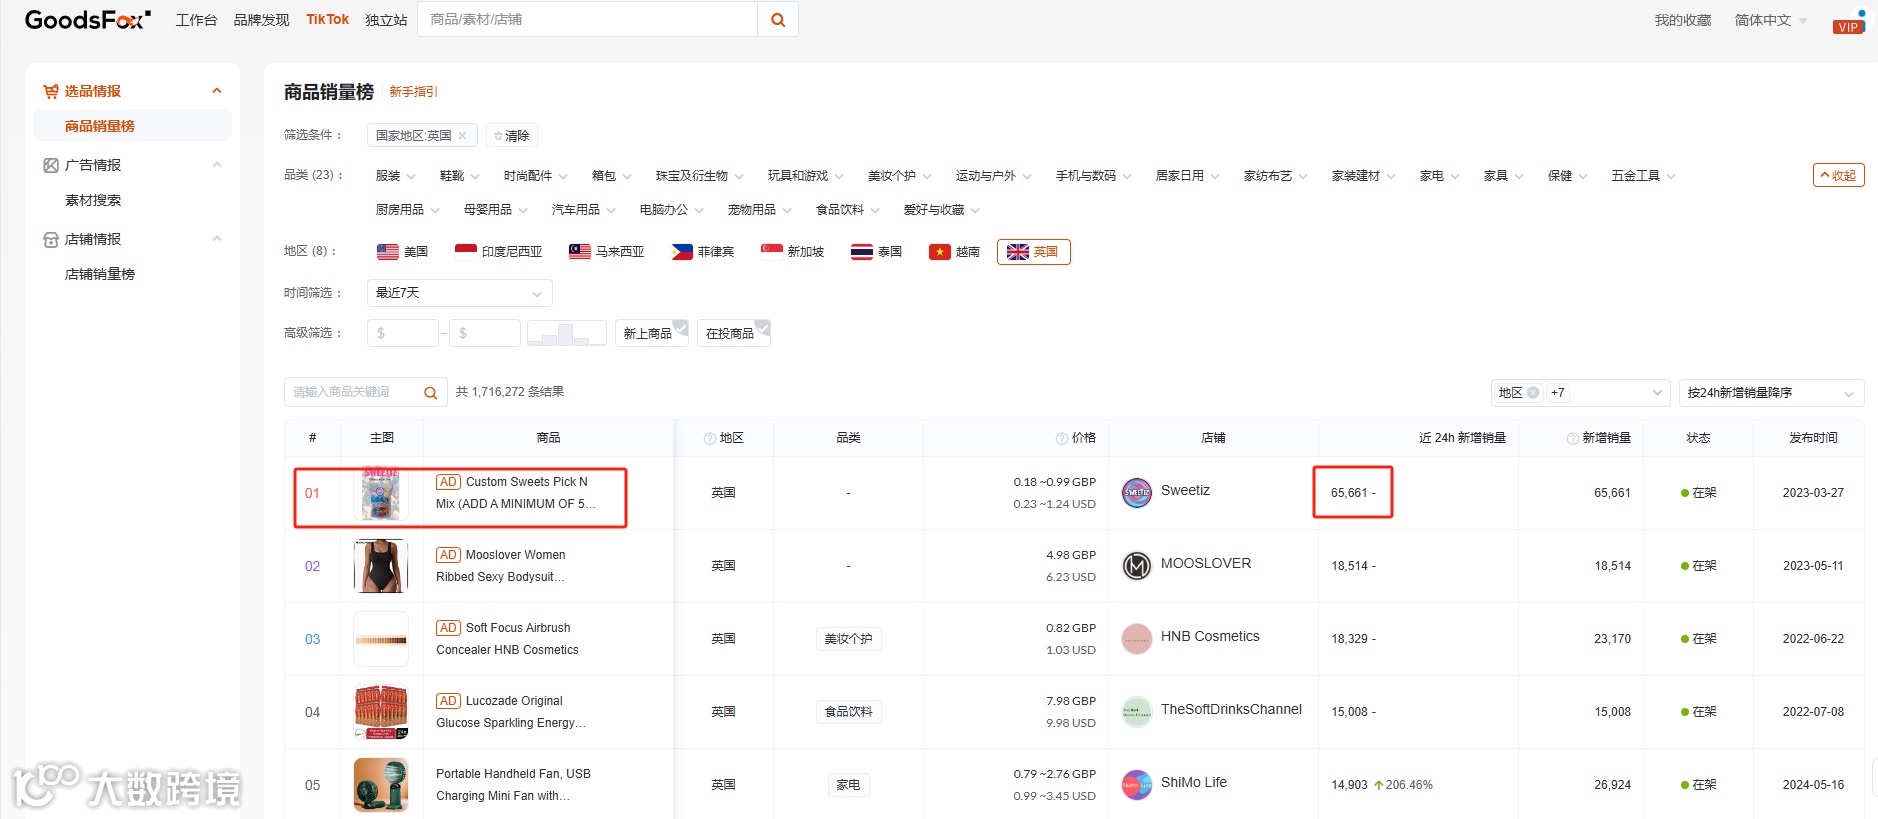Open 素材搜索 in sidebar

coord(93,200)
